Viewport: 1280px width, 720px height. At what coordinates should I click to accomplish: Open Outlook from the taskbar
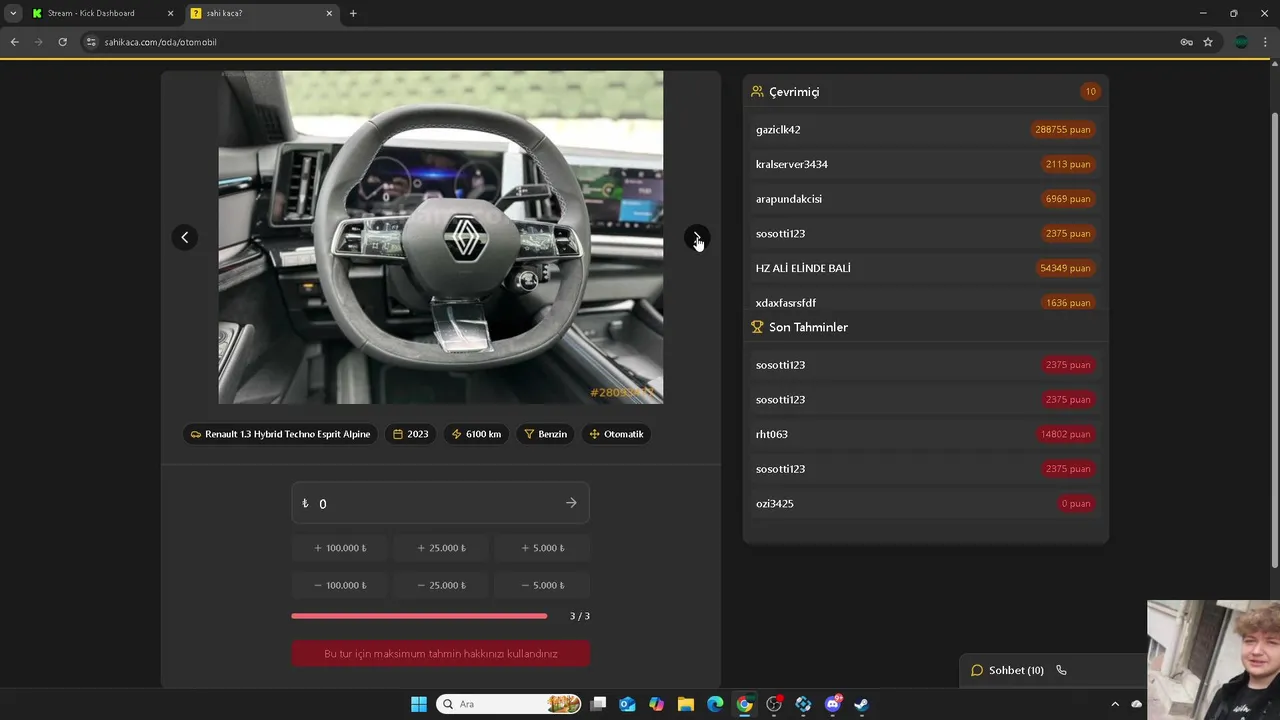click(x=627, y=704)
